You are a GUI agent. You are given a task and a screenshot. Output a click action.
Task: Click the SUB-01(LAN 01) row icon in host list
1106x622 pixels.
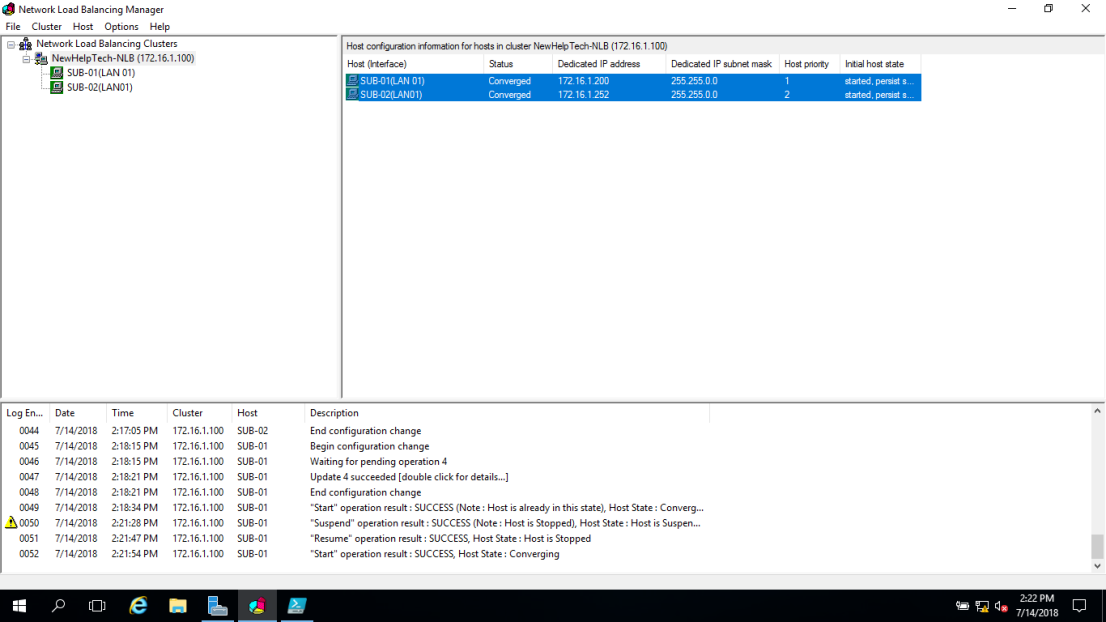pos(353,80)
